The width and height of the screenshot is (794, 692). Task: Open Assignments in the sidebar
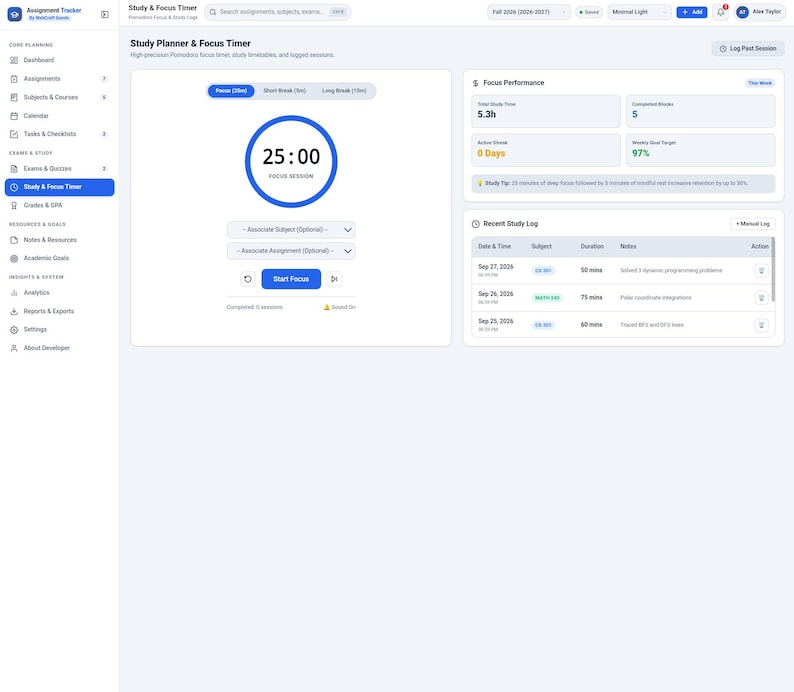coord(59,79)
